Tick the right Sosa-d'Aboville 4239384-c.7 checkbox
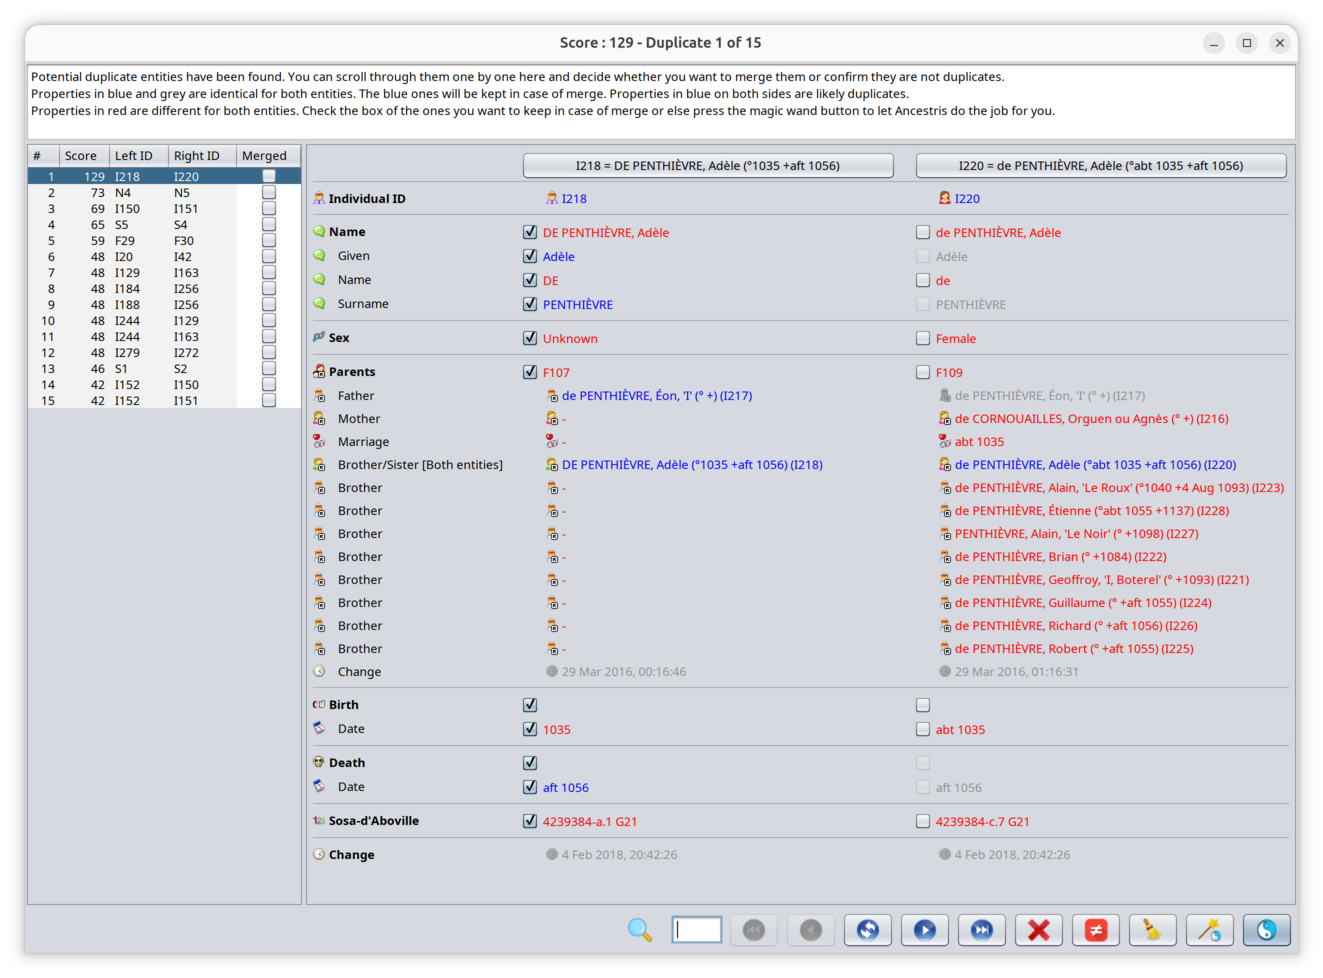This screenshot has width=1323, height=978. (x=923, y=821)
